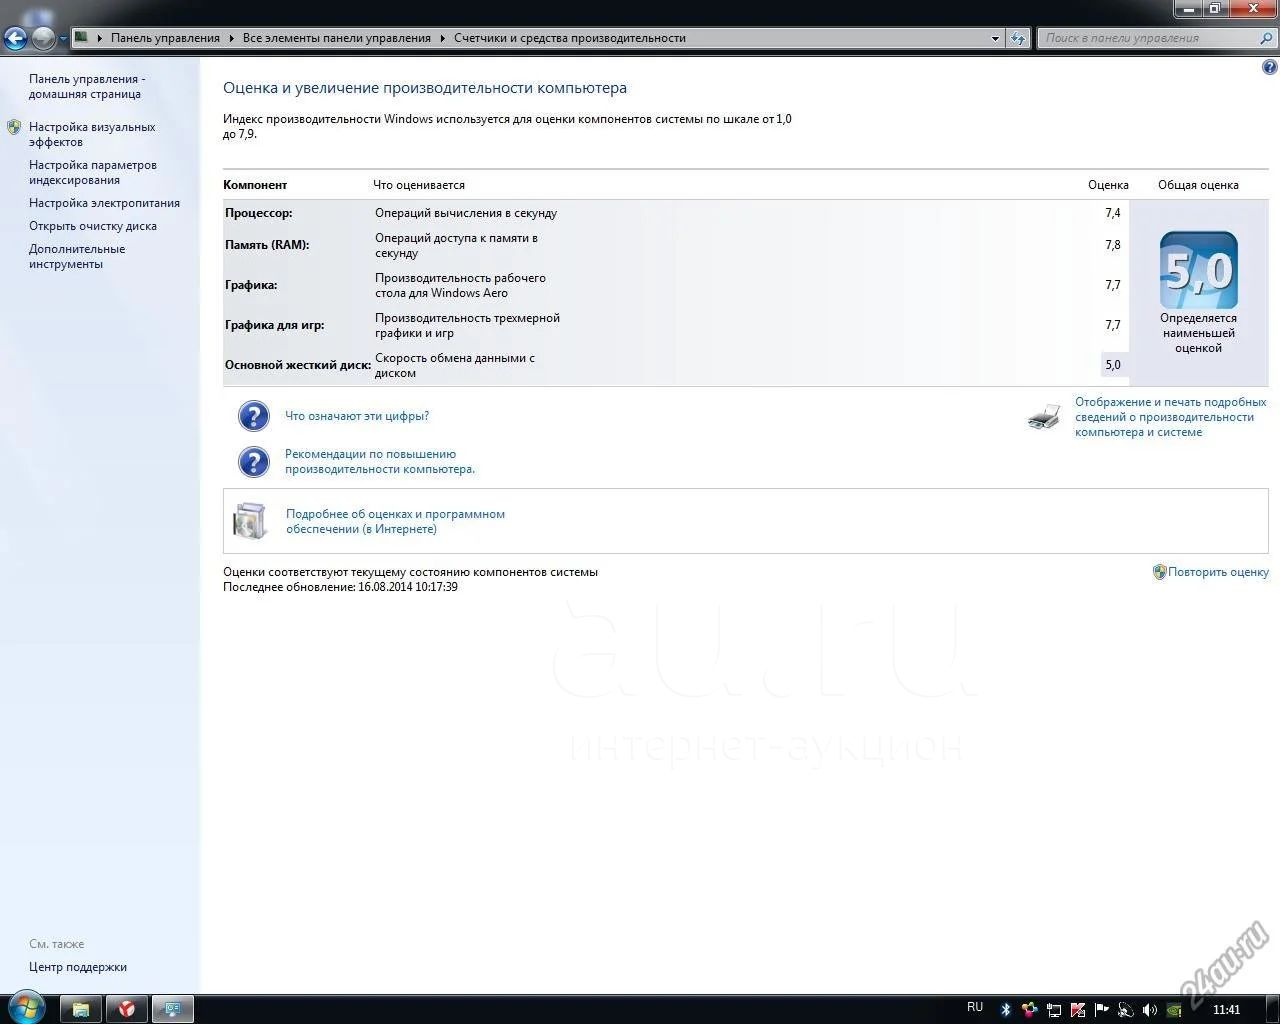Click Safely Remove Hardware tray icon
1280x1024 pixels.
[x=1126, y=1010]
